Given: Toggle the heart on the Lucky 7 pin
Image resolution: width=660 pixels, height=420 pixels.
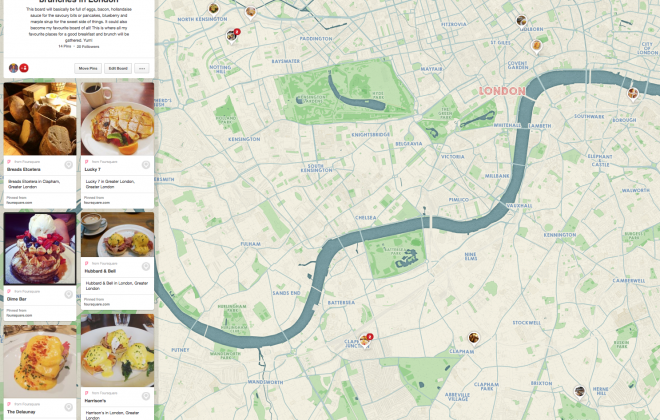Looking at the screenshot, I should [146, 165].
